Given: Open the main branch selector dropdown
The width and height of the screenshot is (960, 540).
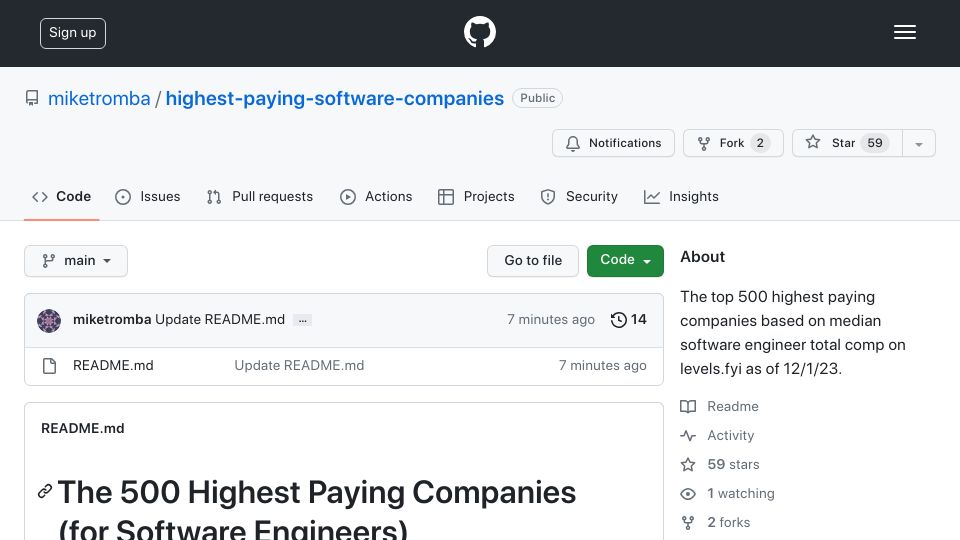Looking at the screenshot, I should [76, 261].
